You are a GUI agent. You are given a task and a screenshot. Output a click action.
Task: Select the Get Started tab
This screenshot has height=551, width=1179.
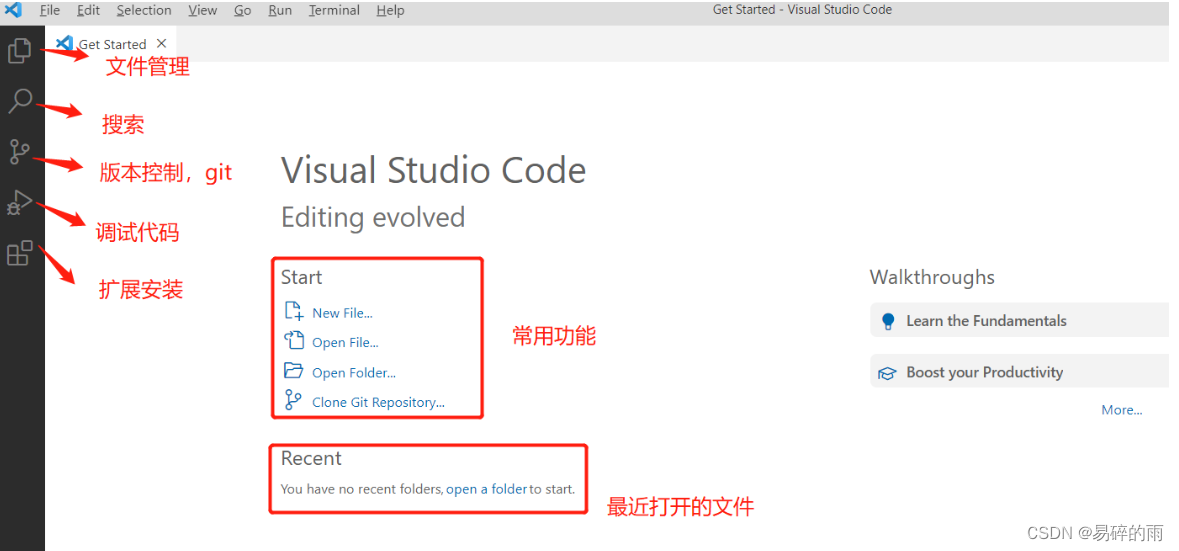pyautogui.click(x=111, y=44)
